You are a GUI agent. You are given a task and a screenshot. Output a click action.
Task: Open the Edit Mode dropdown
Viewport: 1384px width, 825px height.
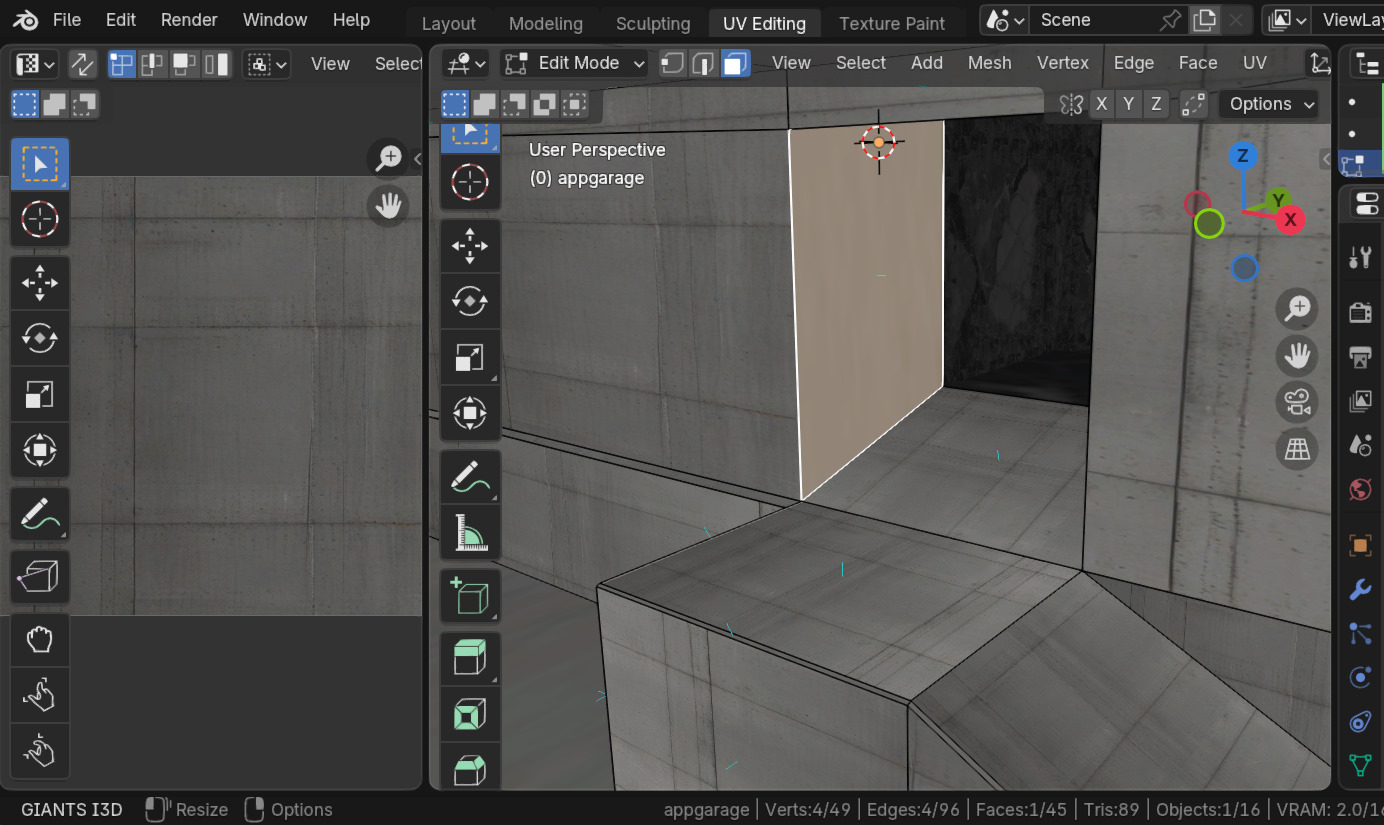tap(575, 63)
